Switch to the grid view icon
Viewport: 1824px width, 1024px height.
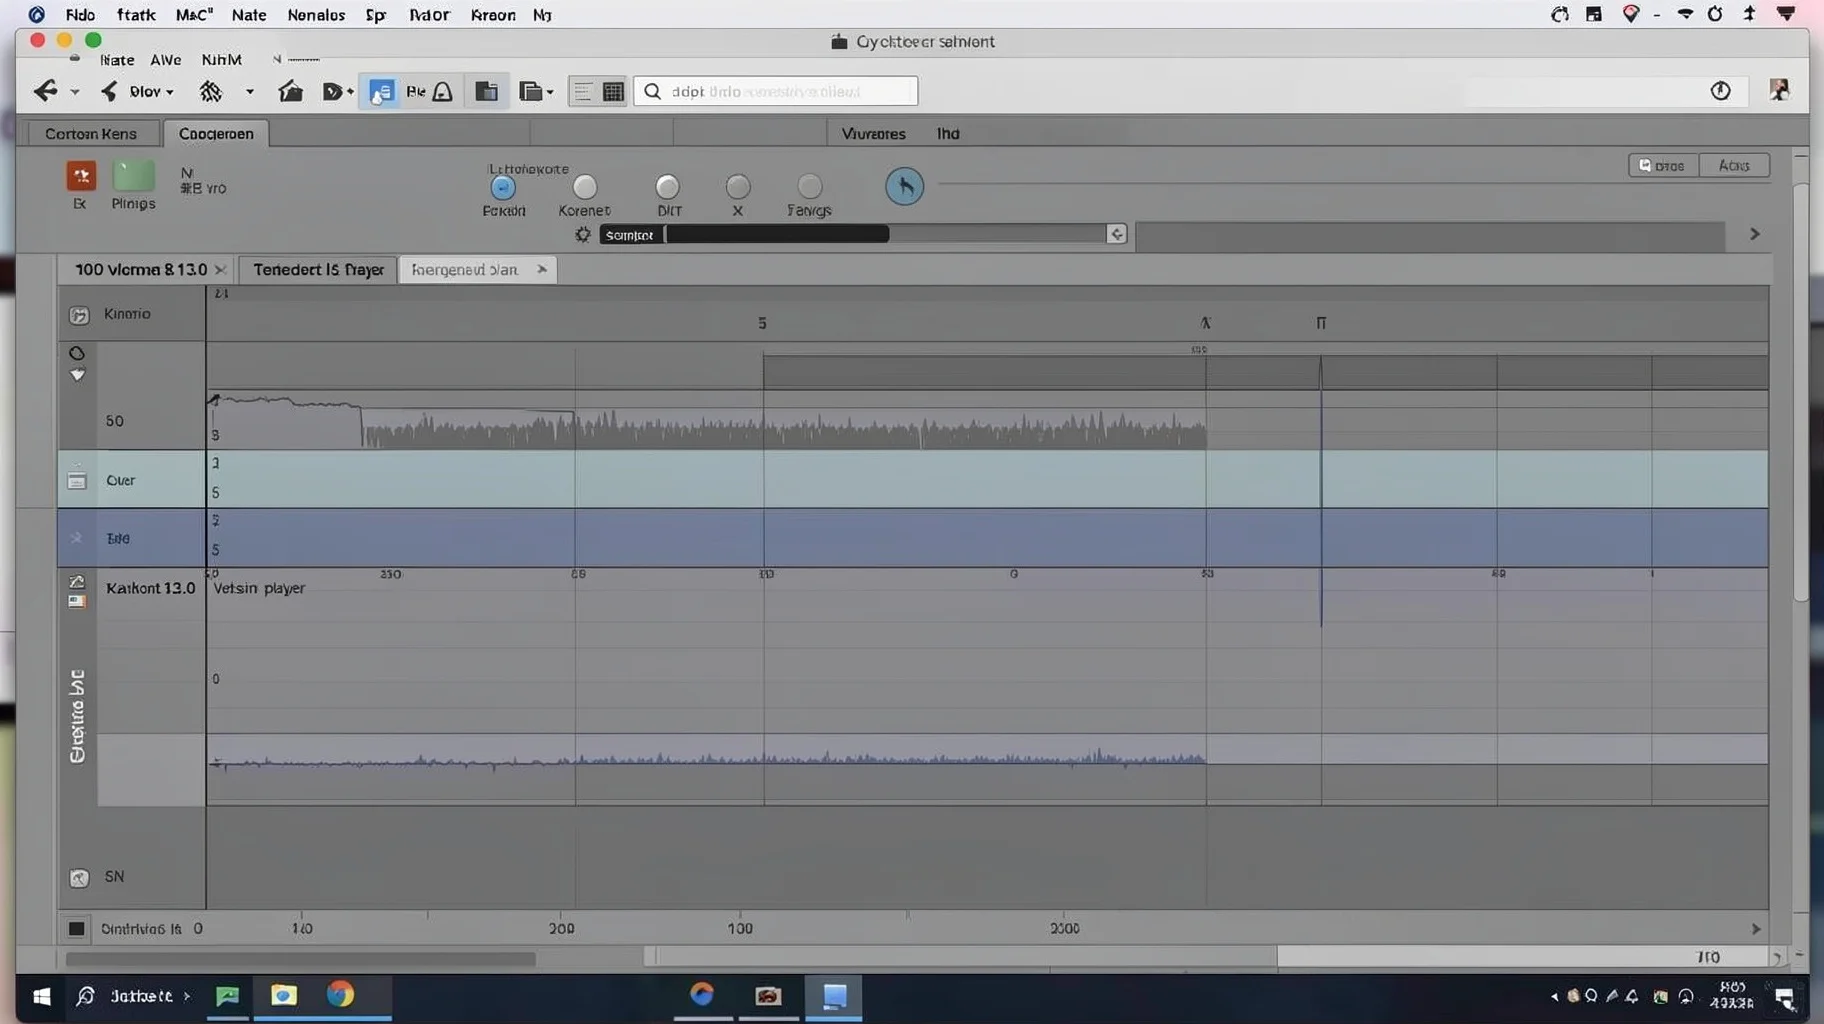pos(613,92)
